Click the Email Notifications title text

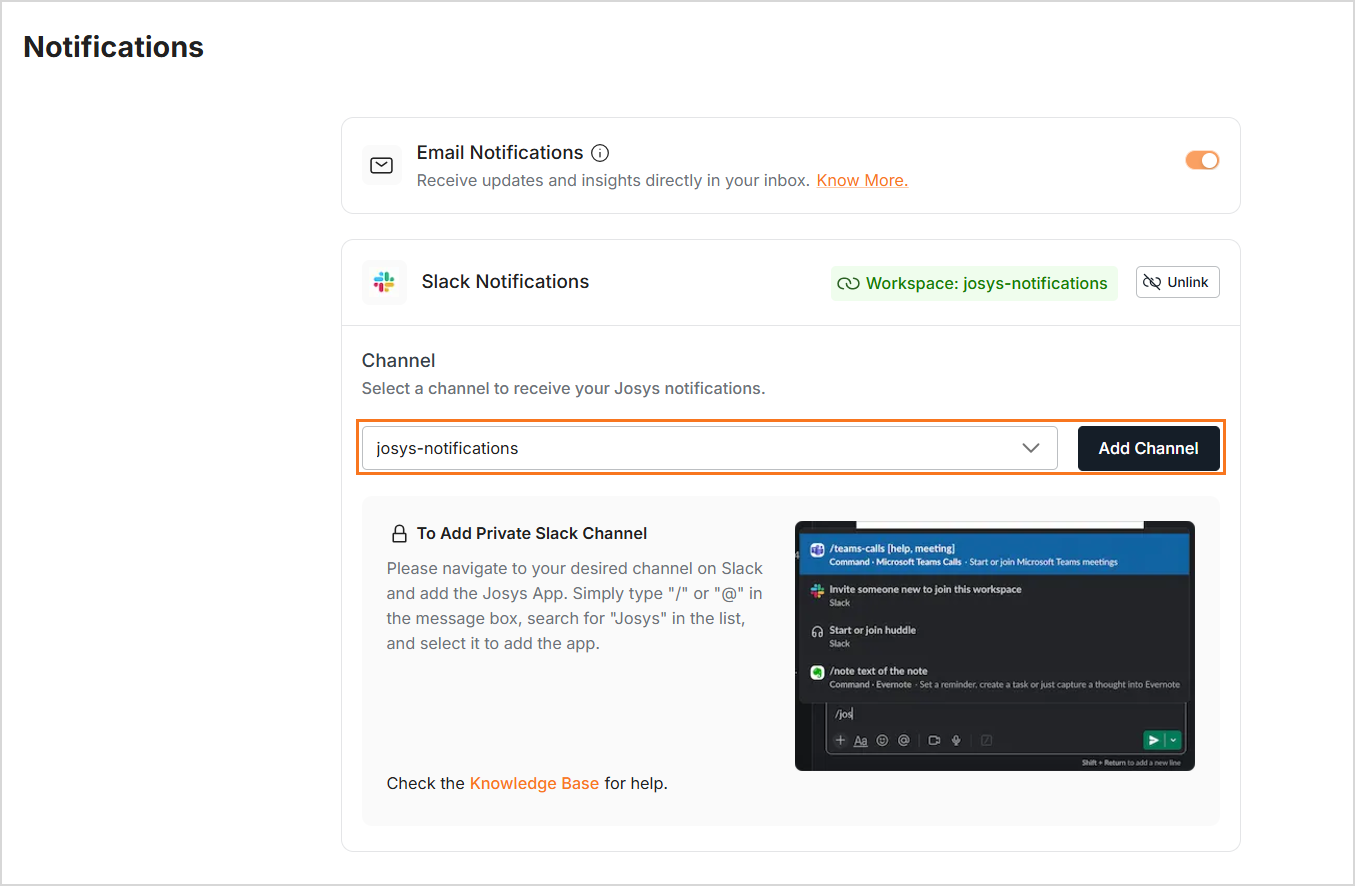point(500,153)
